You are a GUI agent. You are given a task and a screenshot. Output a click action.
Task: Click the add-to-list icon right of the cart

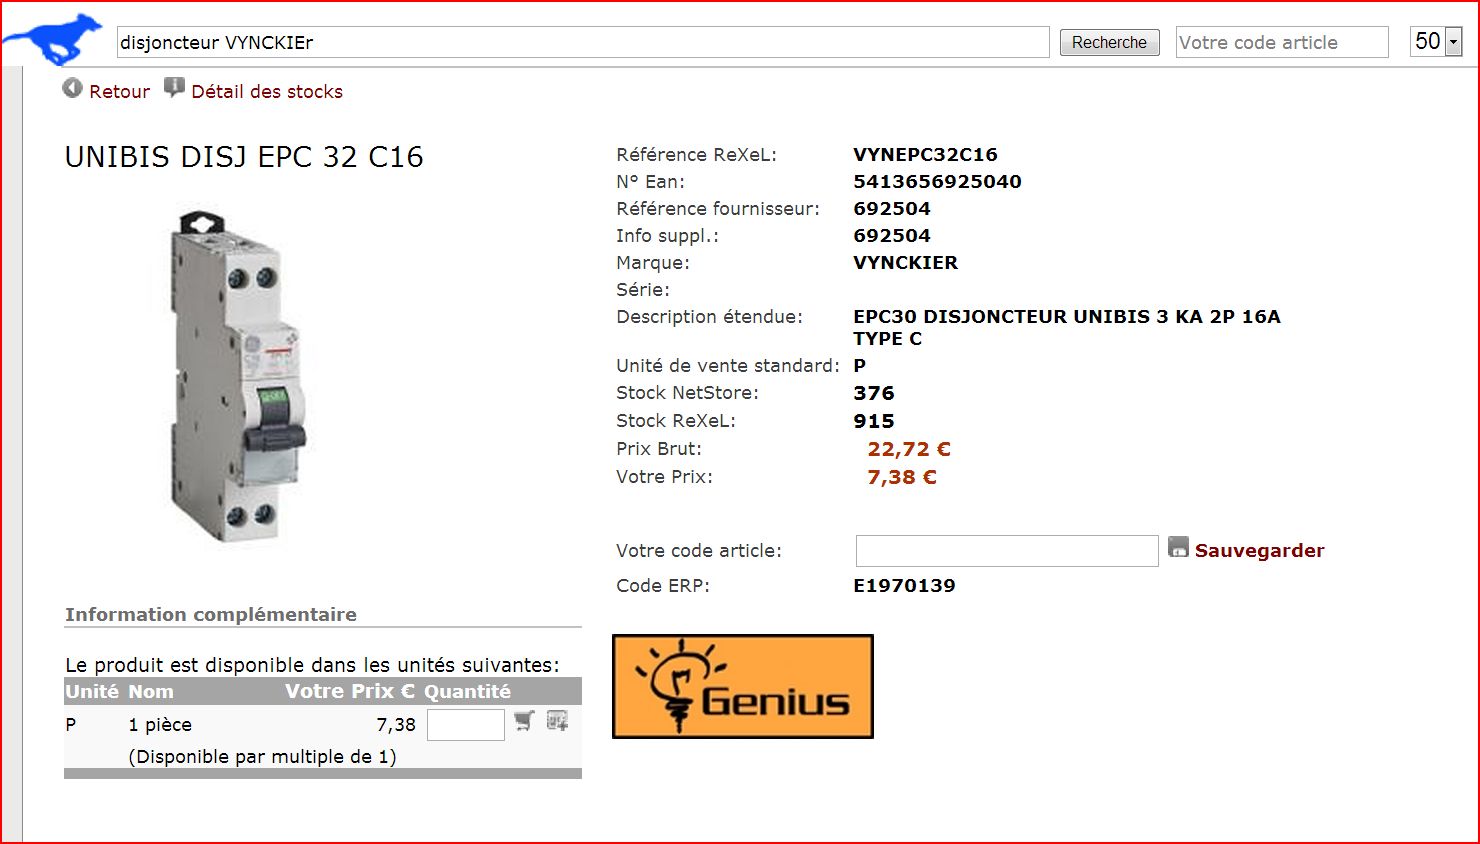tap(557, 721)
